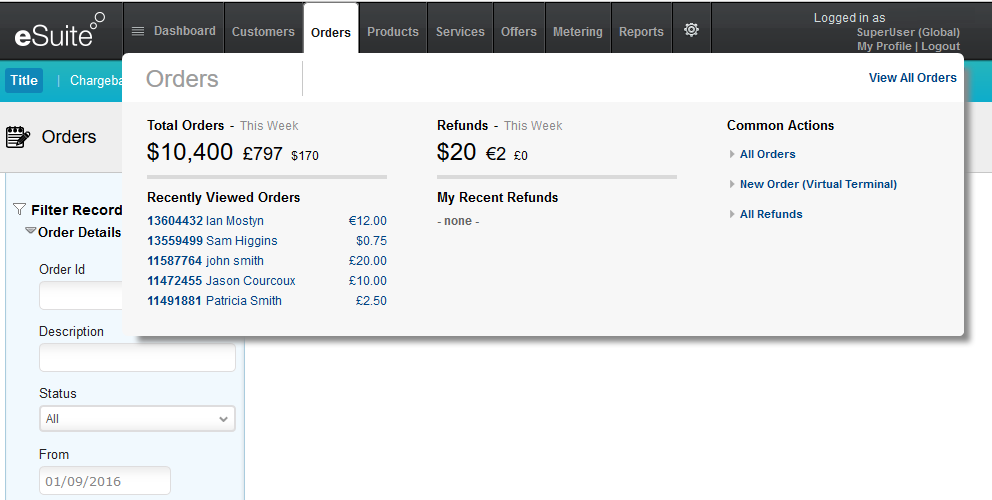The height and width of the screenshot is (500, 992).
Task: Collapse the Order Details section
Action: point(31,232)
